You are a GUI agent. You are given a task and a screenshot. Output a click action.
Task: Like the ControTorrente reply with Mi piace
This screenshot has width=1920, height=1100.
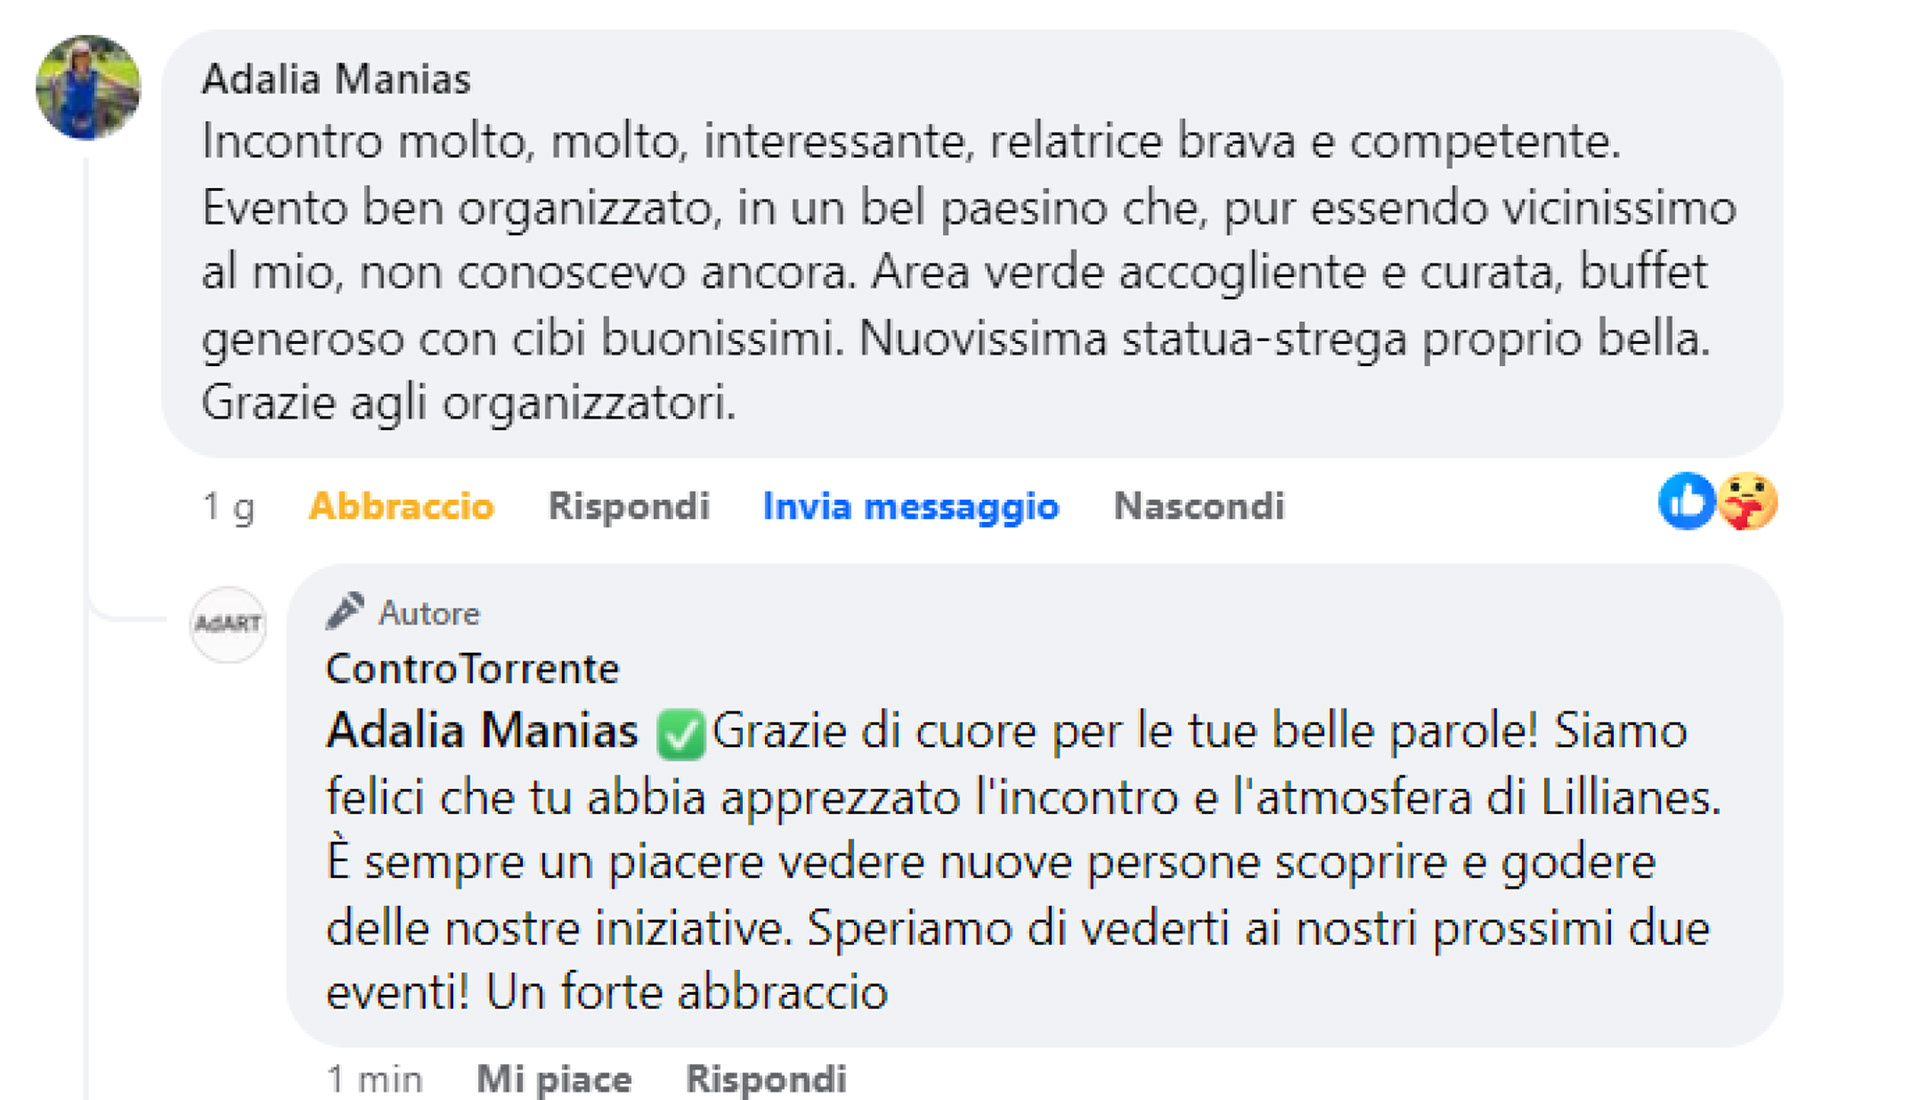[x=554, y=1079]
